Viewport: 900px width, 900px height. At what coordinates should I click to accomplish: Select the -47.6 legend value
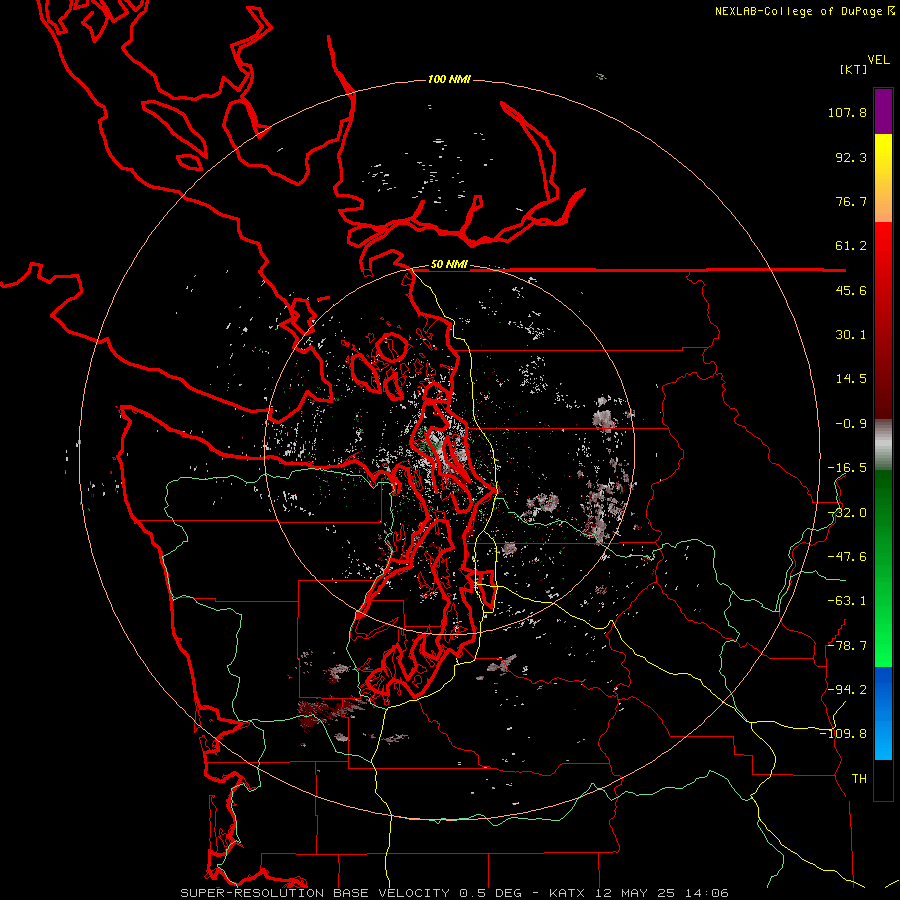847,557
